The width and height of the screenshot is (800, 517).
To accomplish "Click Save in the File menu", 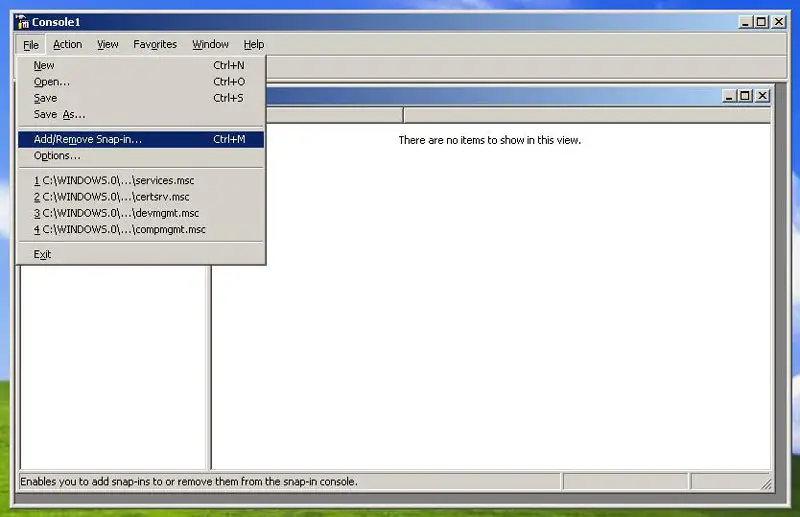I will [x=141, y=98].
